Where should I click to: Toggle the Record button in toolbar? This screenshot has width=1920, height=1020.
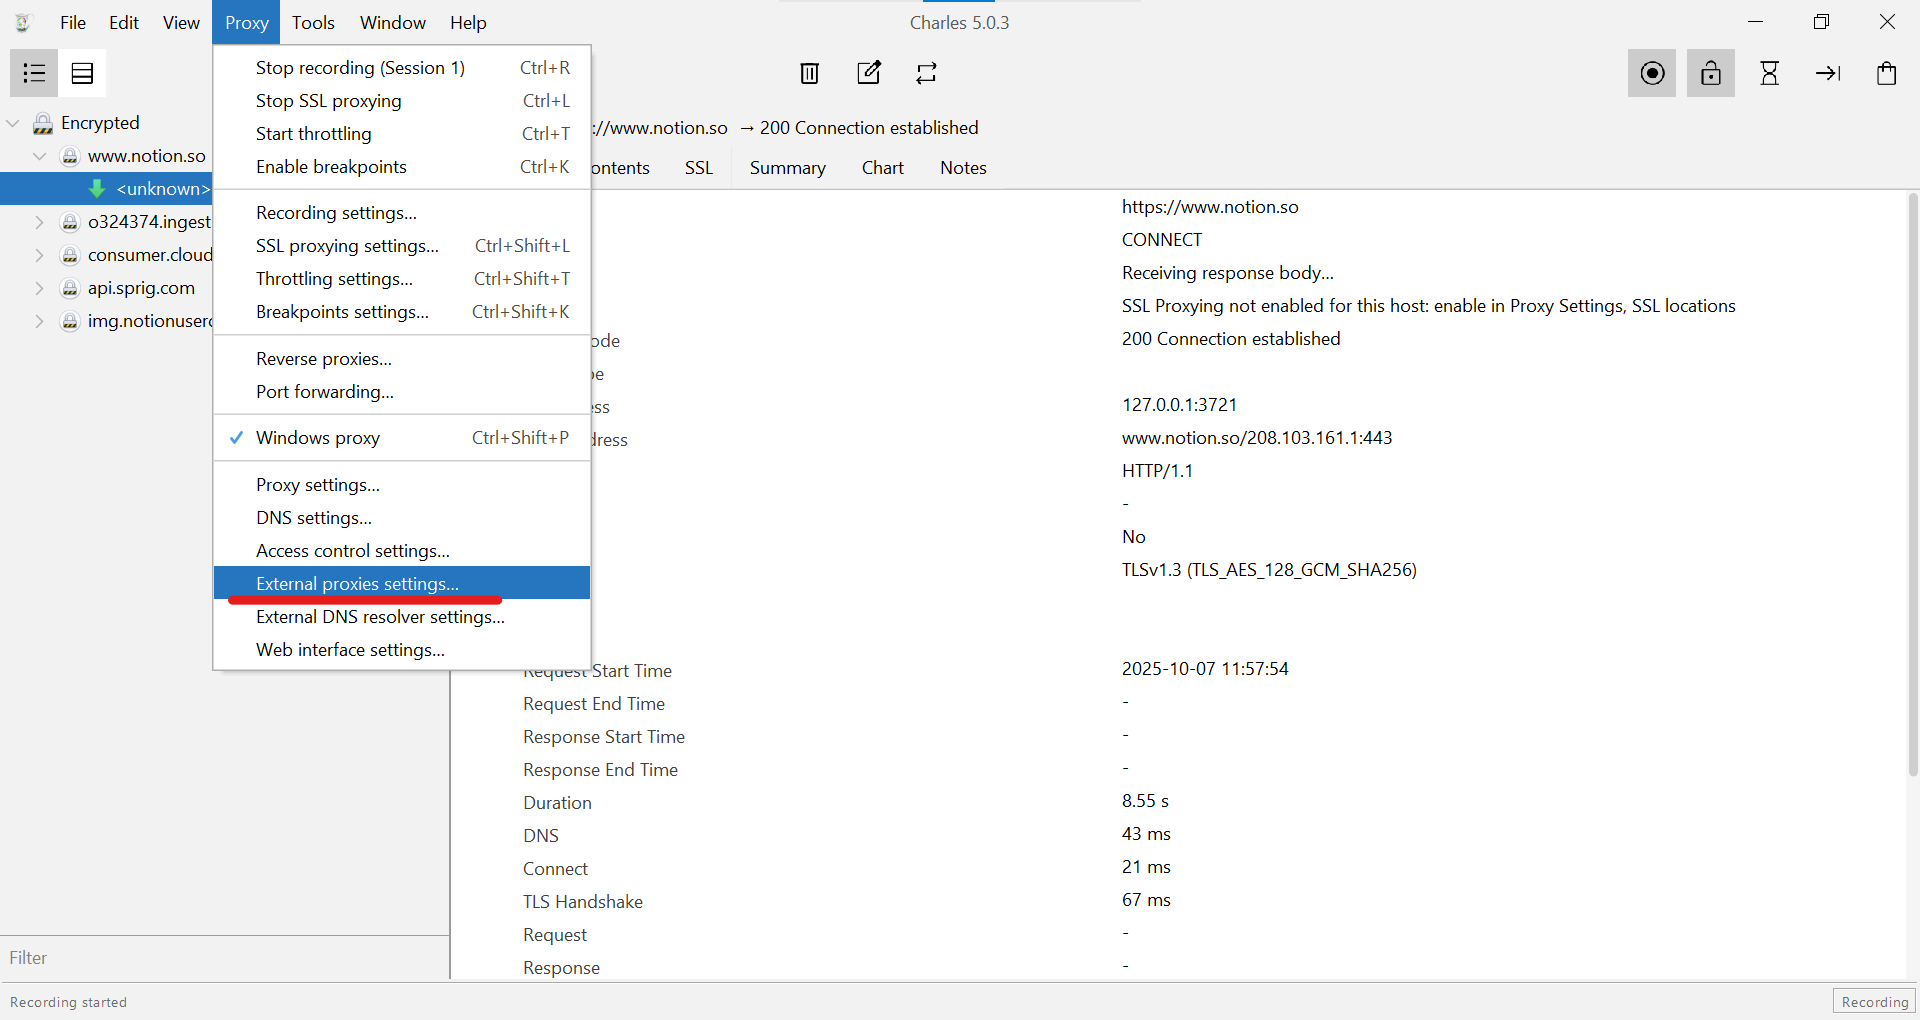click(x=1652, y=73)
